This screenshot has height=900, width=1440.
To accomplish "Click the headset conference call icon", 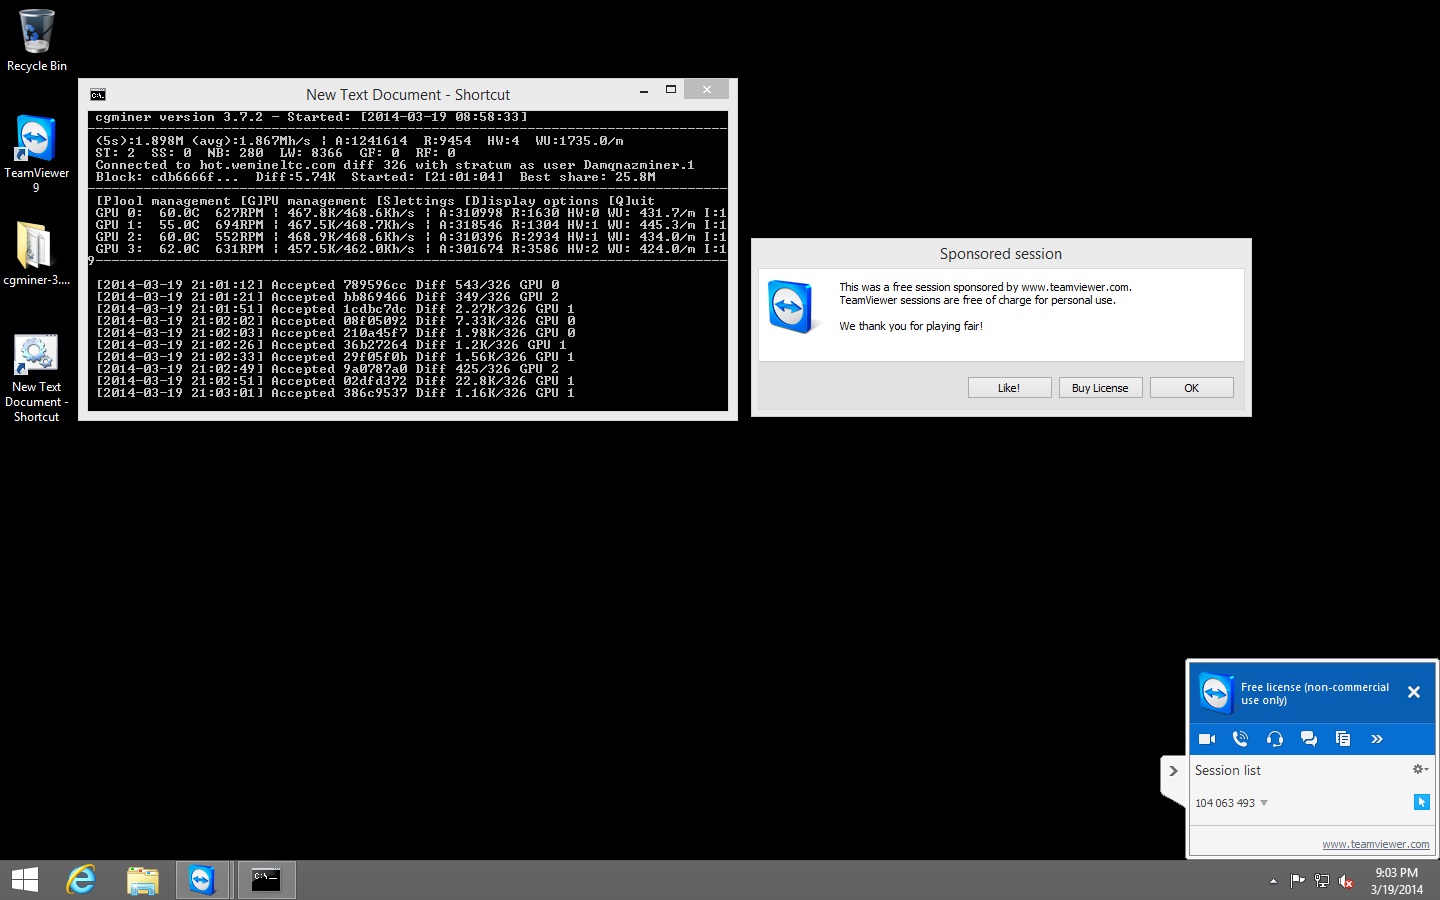I will click(1275, 739).
